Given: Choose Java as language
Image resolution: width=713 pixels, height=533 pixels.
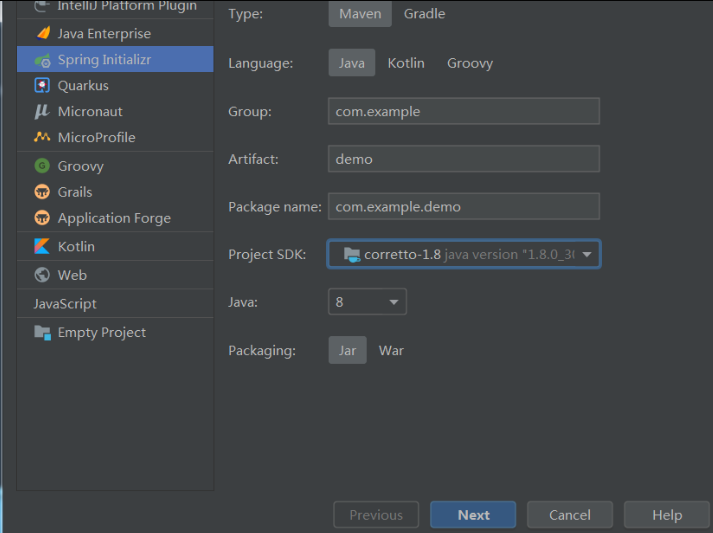Looking at the screenshot, I should 351,63.
